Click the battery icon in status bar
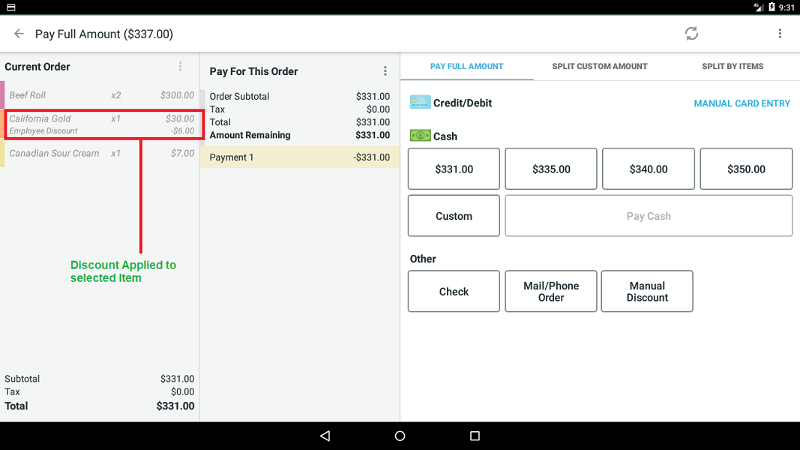Viewport: 800px width, 450px height. [x=771, y=7]
